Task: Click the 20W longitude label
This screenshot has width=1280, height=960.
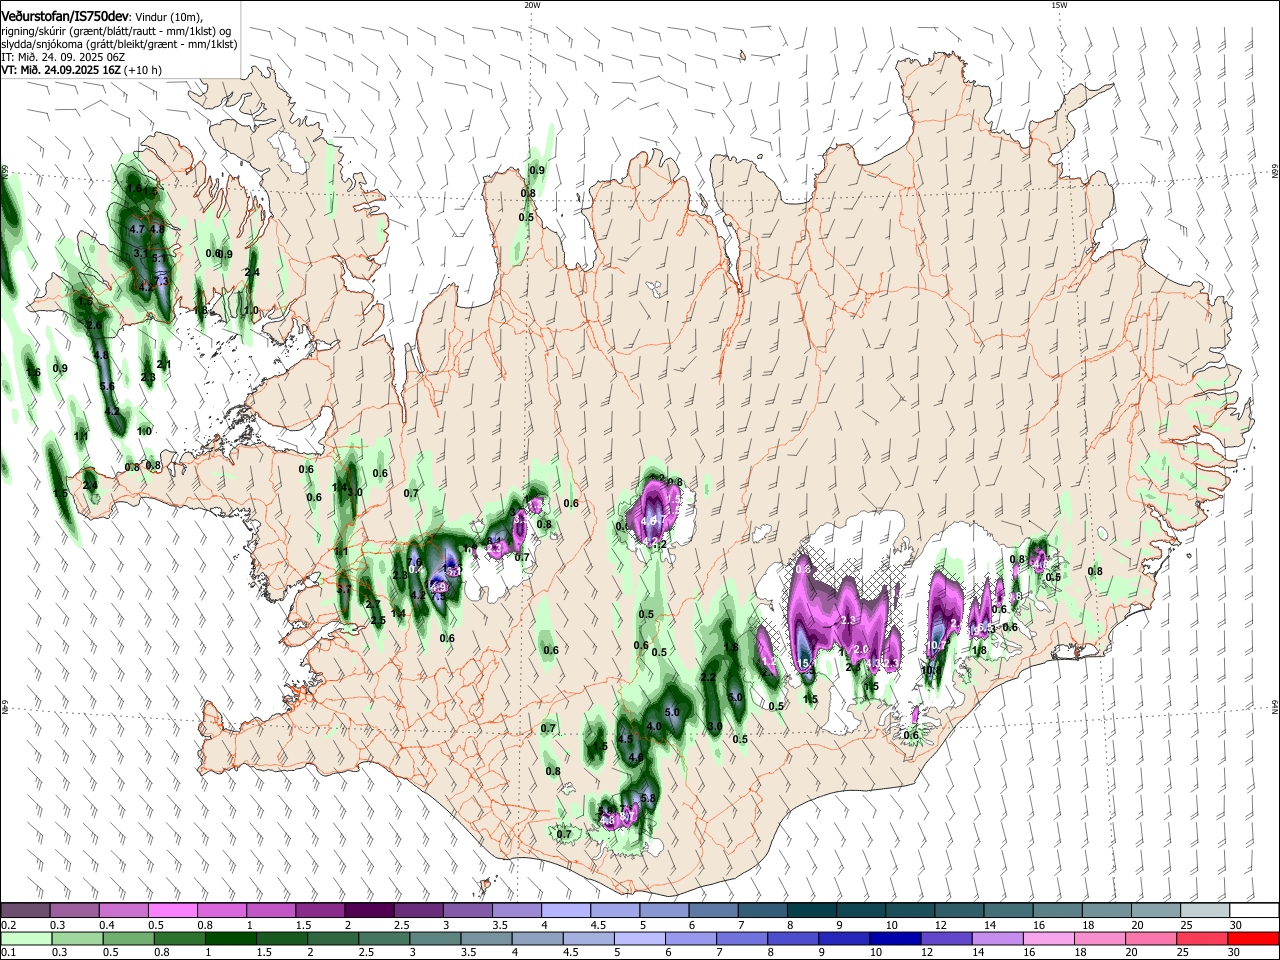Action: 532,5
